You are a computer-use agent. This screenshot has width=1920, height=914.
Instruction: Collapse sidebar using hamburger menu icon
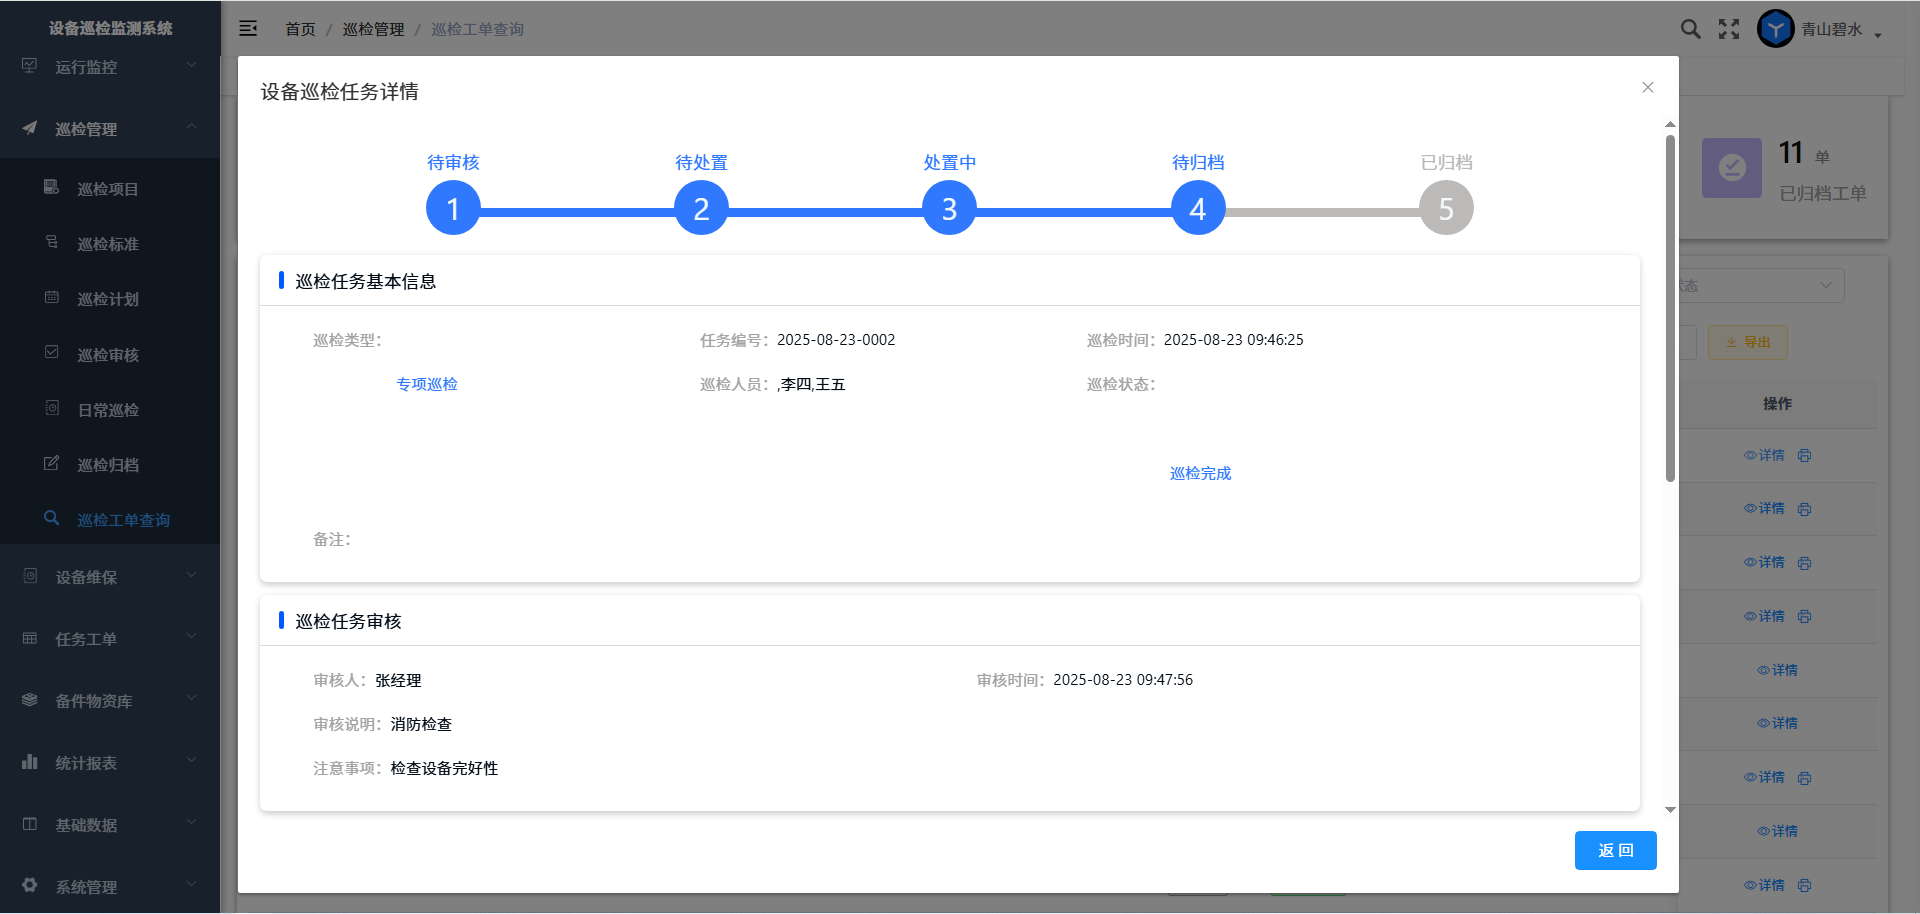tap(248, 29)
